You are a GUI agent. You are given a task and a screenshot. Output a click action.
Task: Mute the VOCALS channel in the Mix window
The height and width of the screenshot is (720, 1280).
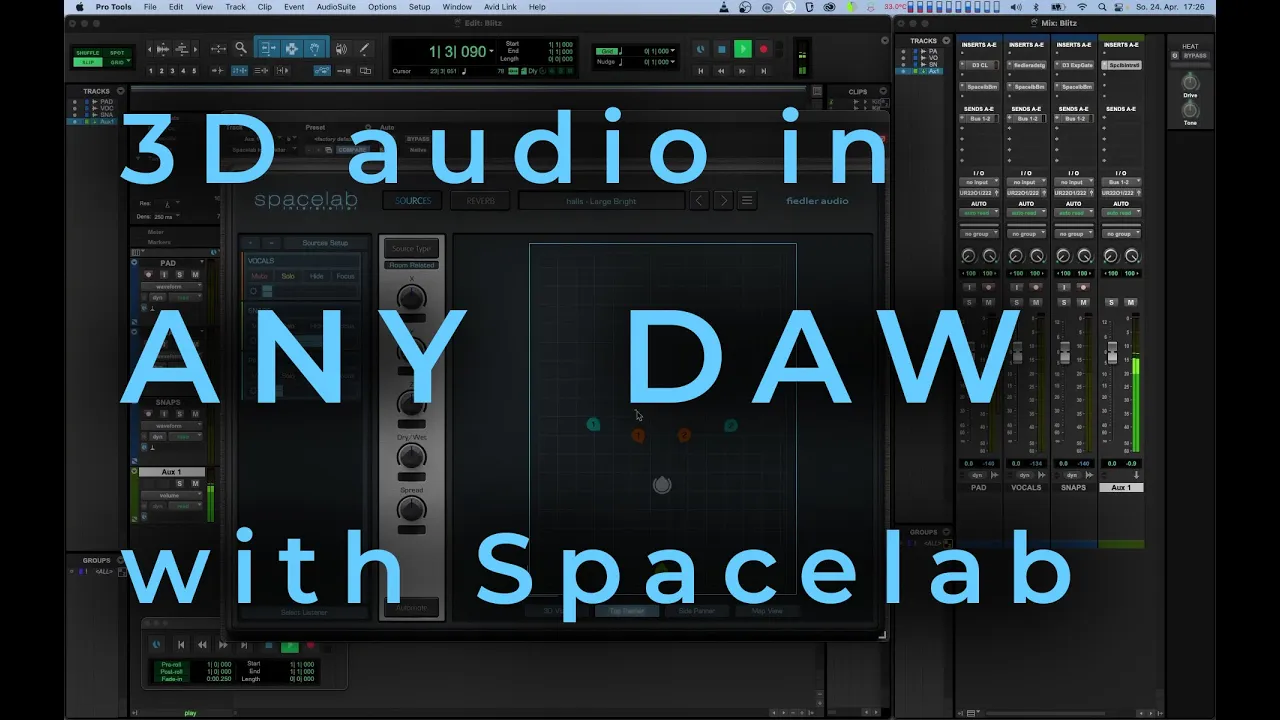(x=1036, y=302)
